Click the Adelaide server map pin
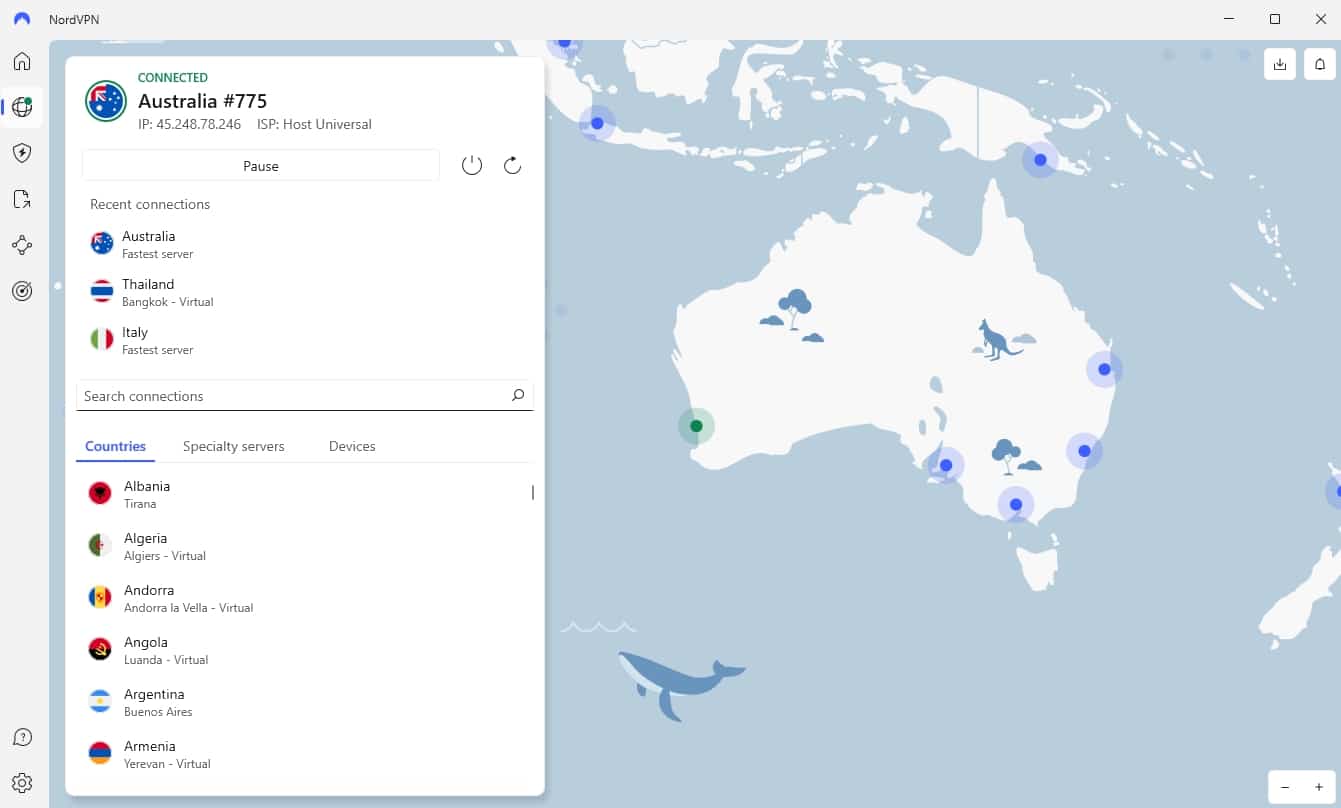The image size is (1341, 808). (x=946, y=465)
